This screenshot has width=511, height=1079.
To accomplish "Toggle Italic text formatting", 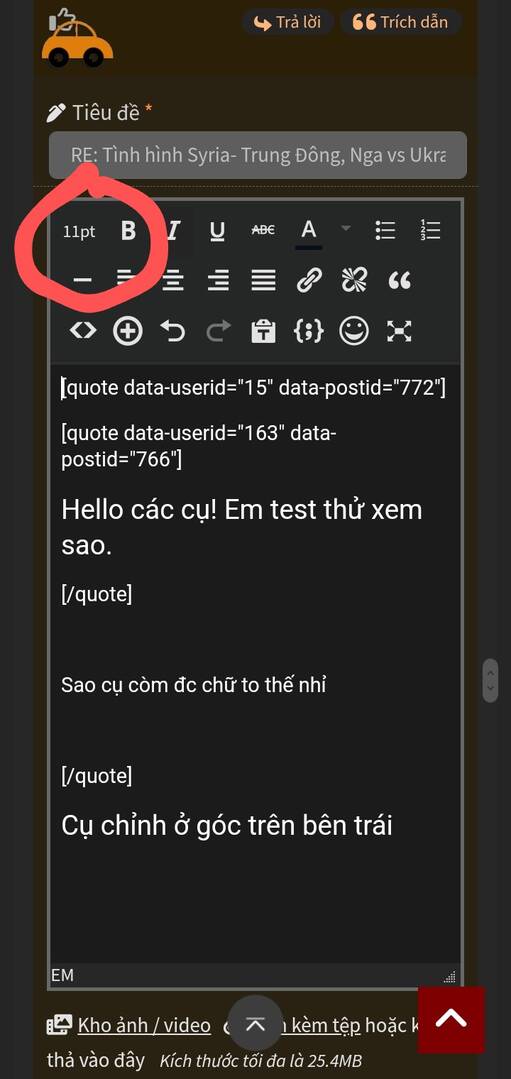I will [173, 231].
